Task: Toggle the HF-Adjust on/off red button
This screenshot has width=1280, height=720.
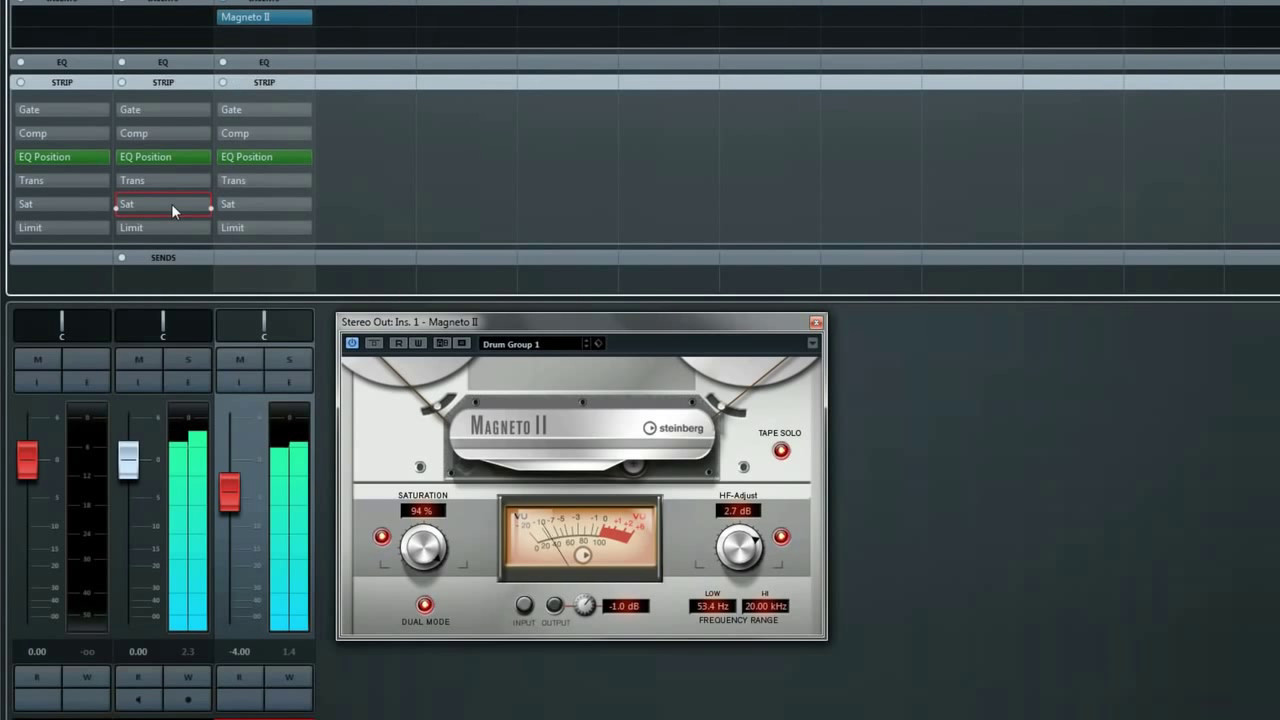Action: [x=781, y=537]
